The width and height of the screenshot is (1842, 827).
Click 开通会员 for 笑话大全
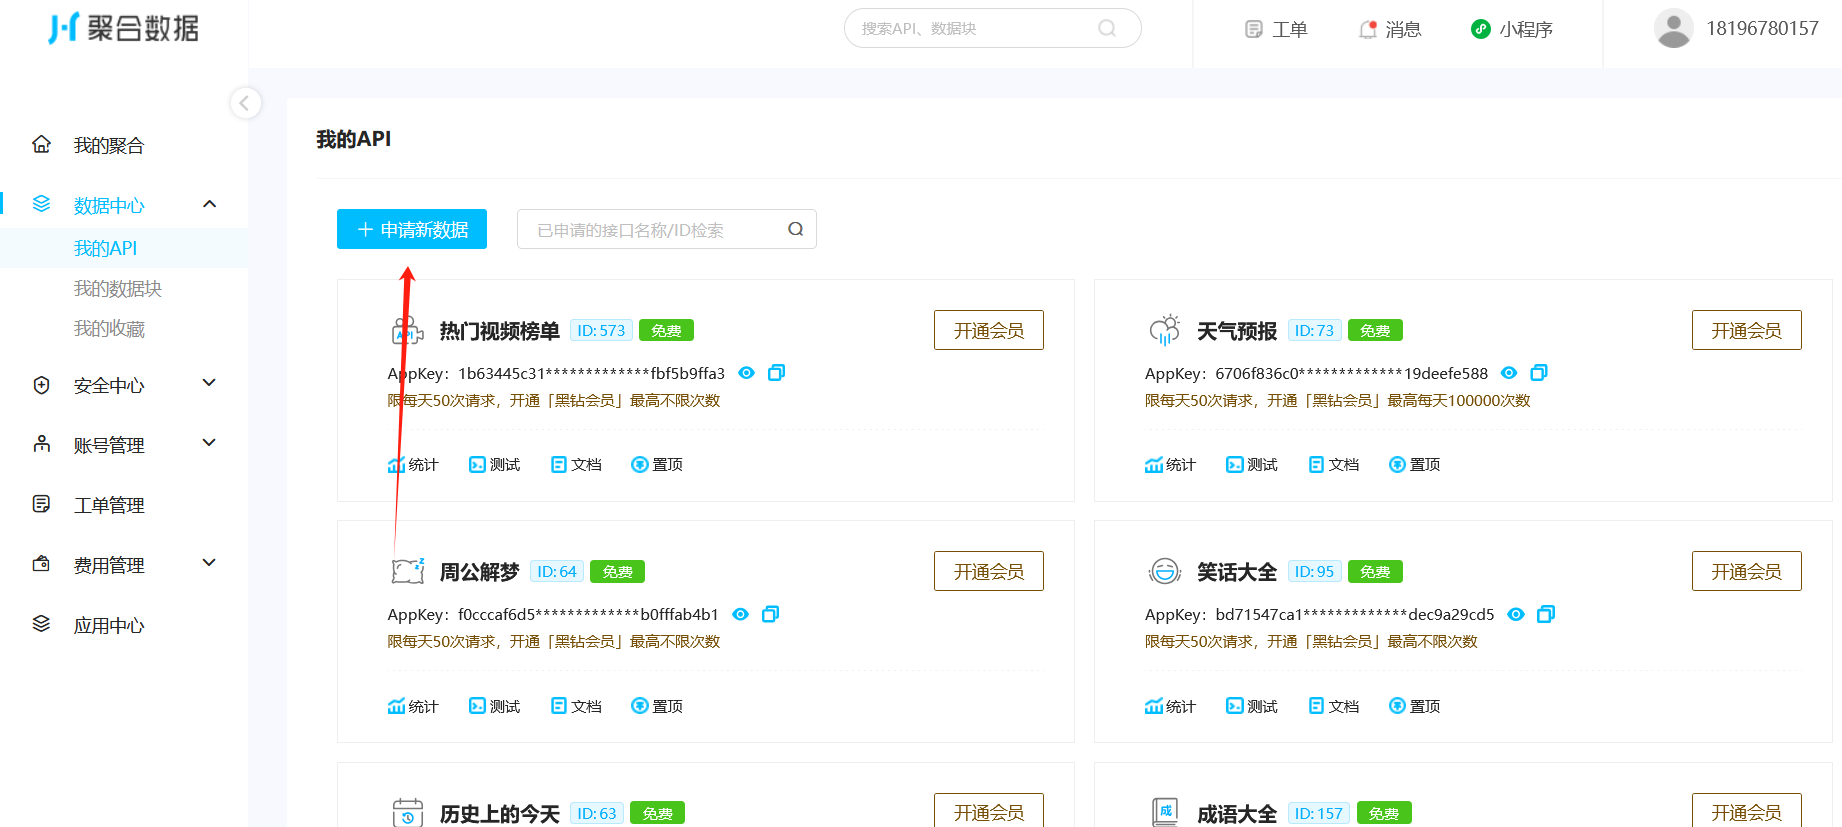pos(1746,571)
